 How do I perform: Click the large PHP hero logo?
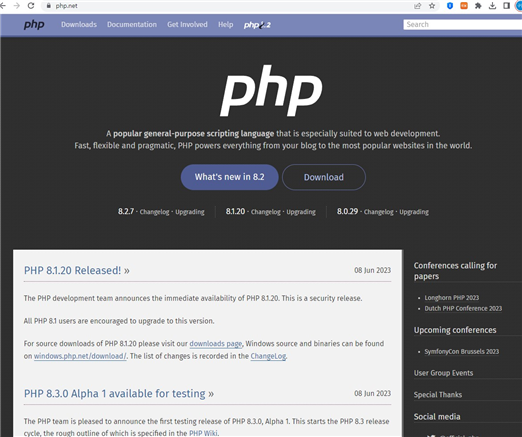coord(271,91)
